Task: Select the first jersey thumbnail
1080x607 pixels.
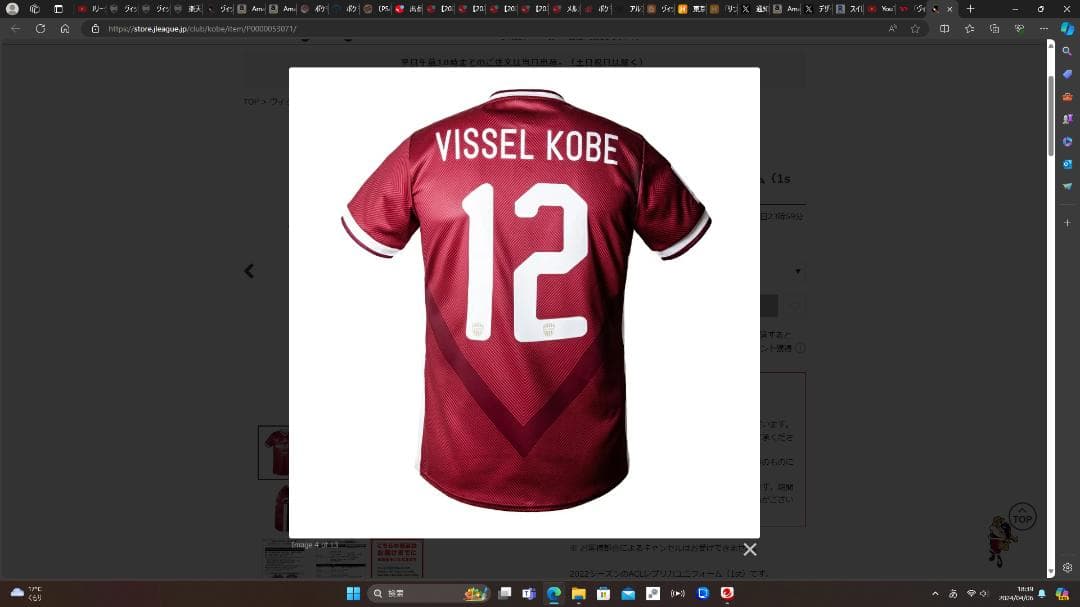Action: [275, 452]
